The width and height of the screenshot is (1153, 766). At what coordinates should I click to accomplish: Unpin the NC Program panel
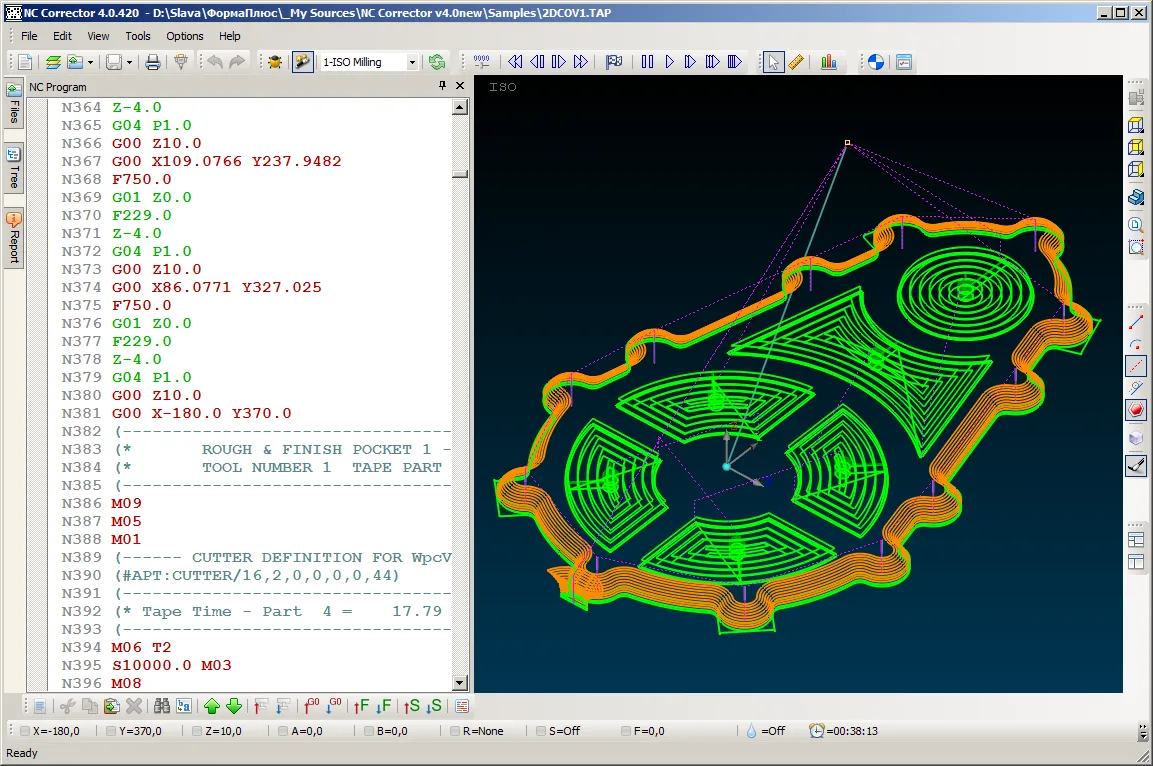coord(441,86)
